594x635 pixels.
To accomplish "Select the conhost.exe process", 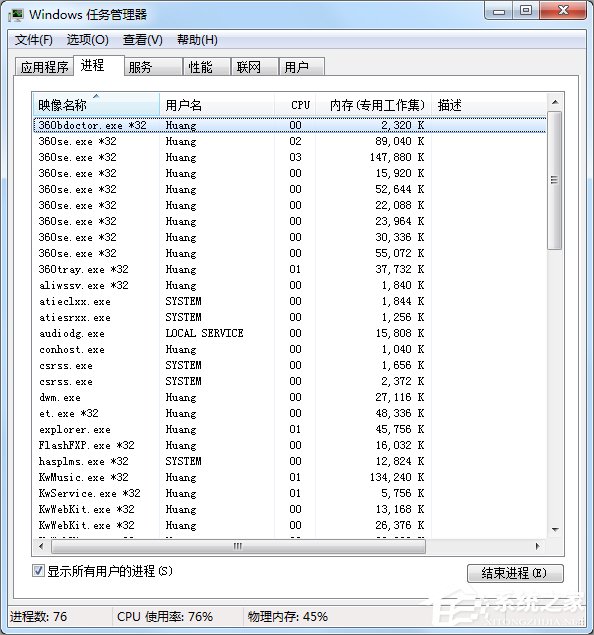I will 290,349.
